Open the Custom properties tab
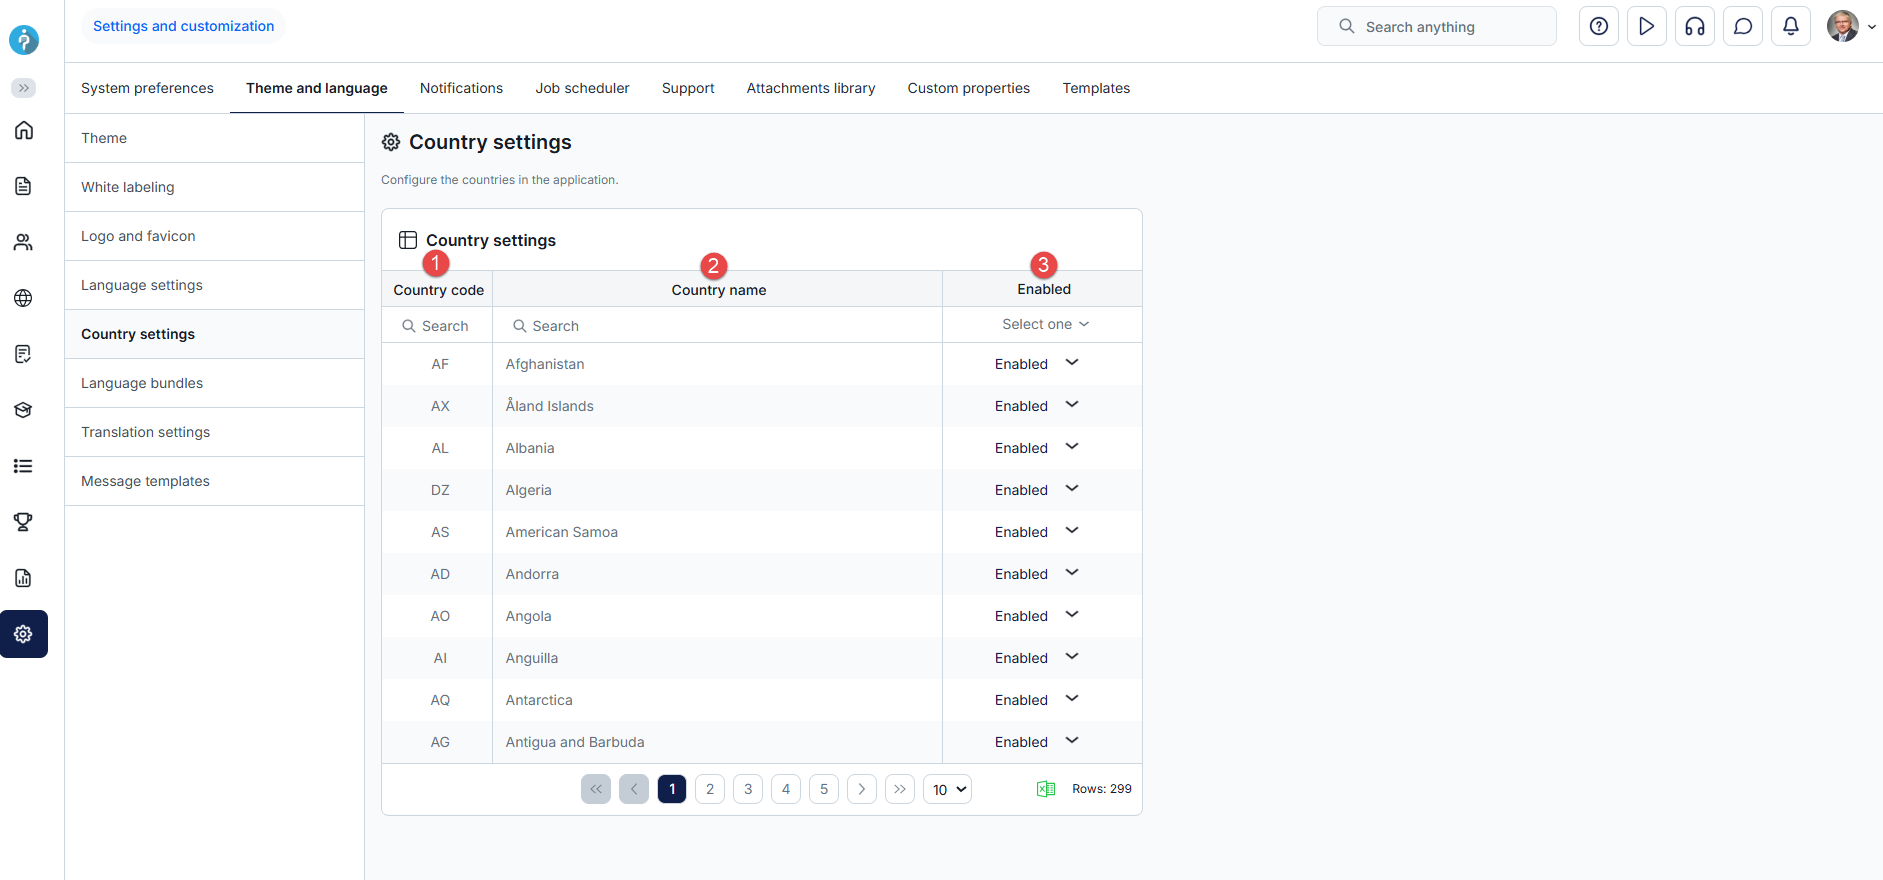Viewport: 1883px width, 880px height. tap(969, 88)
